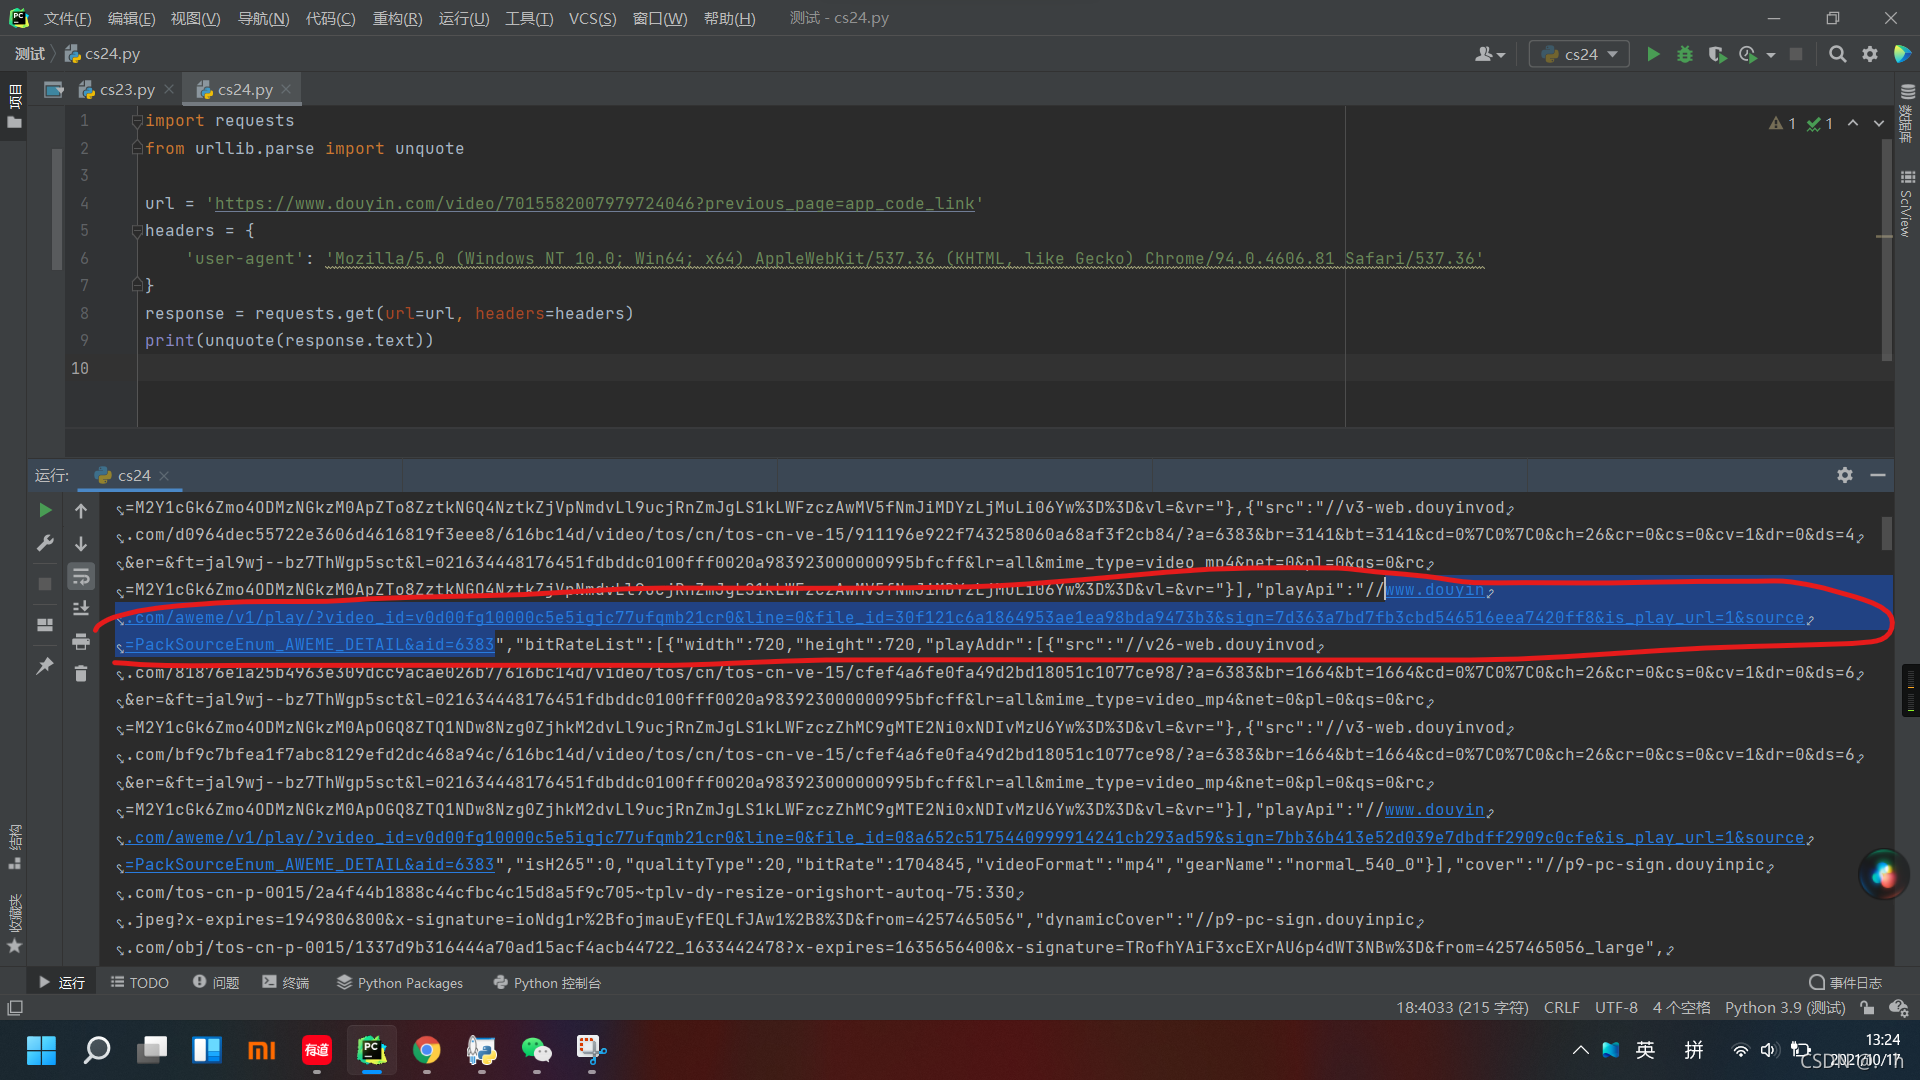
Task: Pin the run tab
Action: pos(45,666)
